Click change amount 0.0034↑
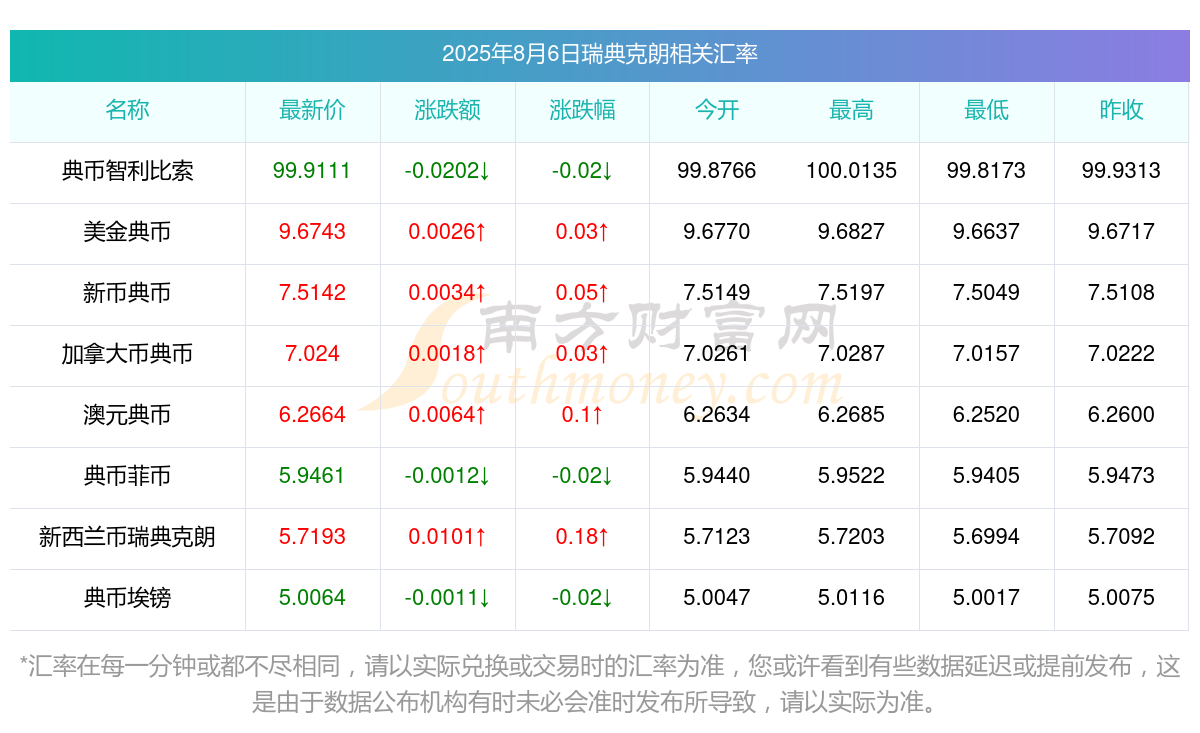 pyautogui.click(x=447, y=293)
